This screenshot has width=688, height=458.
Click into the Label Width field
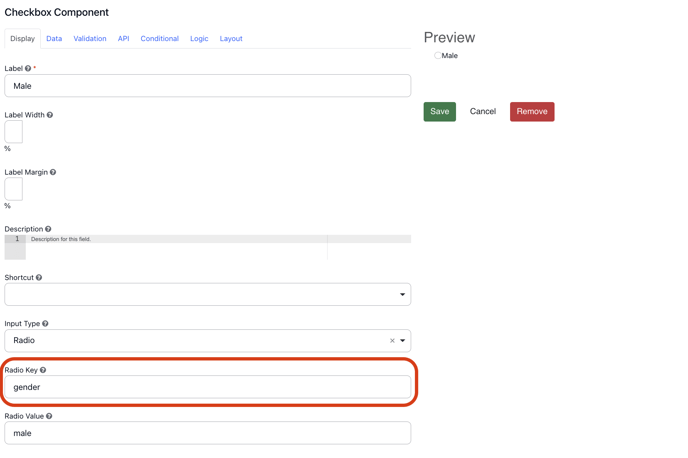pyautogui.click(x=14, y=132)
